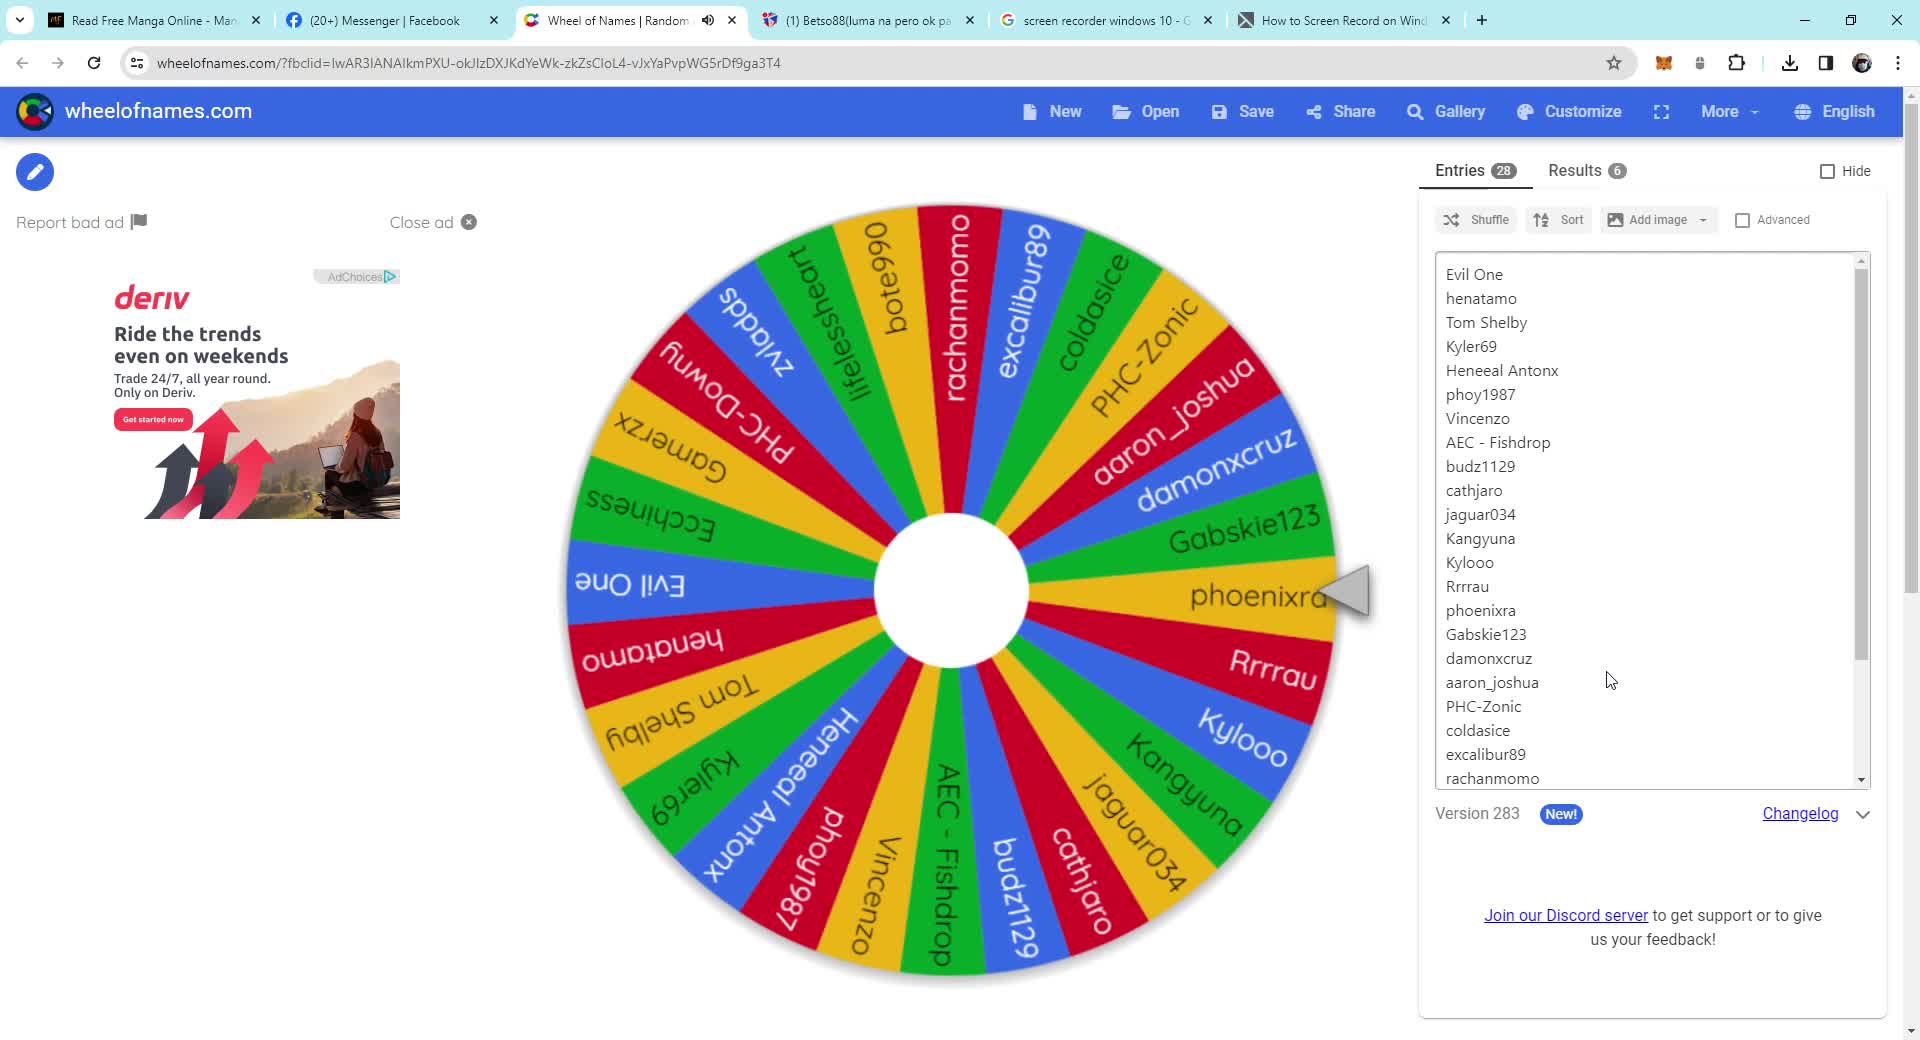The width and height of the screenshot is (1920, 1040).
Task: Open the More menu
Action: click(x=1727, y=111)
